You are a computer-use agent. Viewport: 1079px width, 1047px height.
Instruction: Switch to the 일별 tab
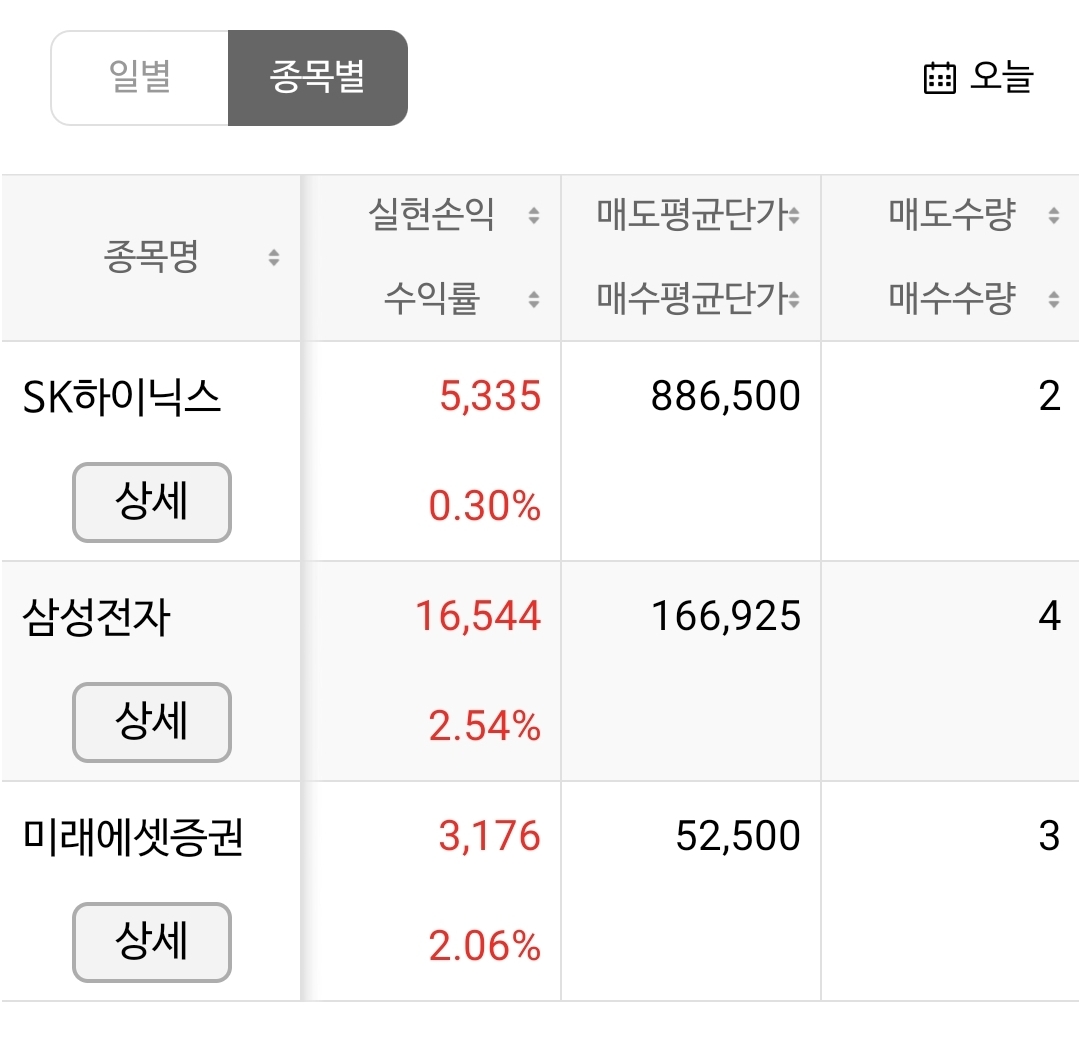(140, 78)
